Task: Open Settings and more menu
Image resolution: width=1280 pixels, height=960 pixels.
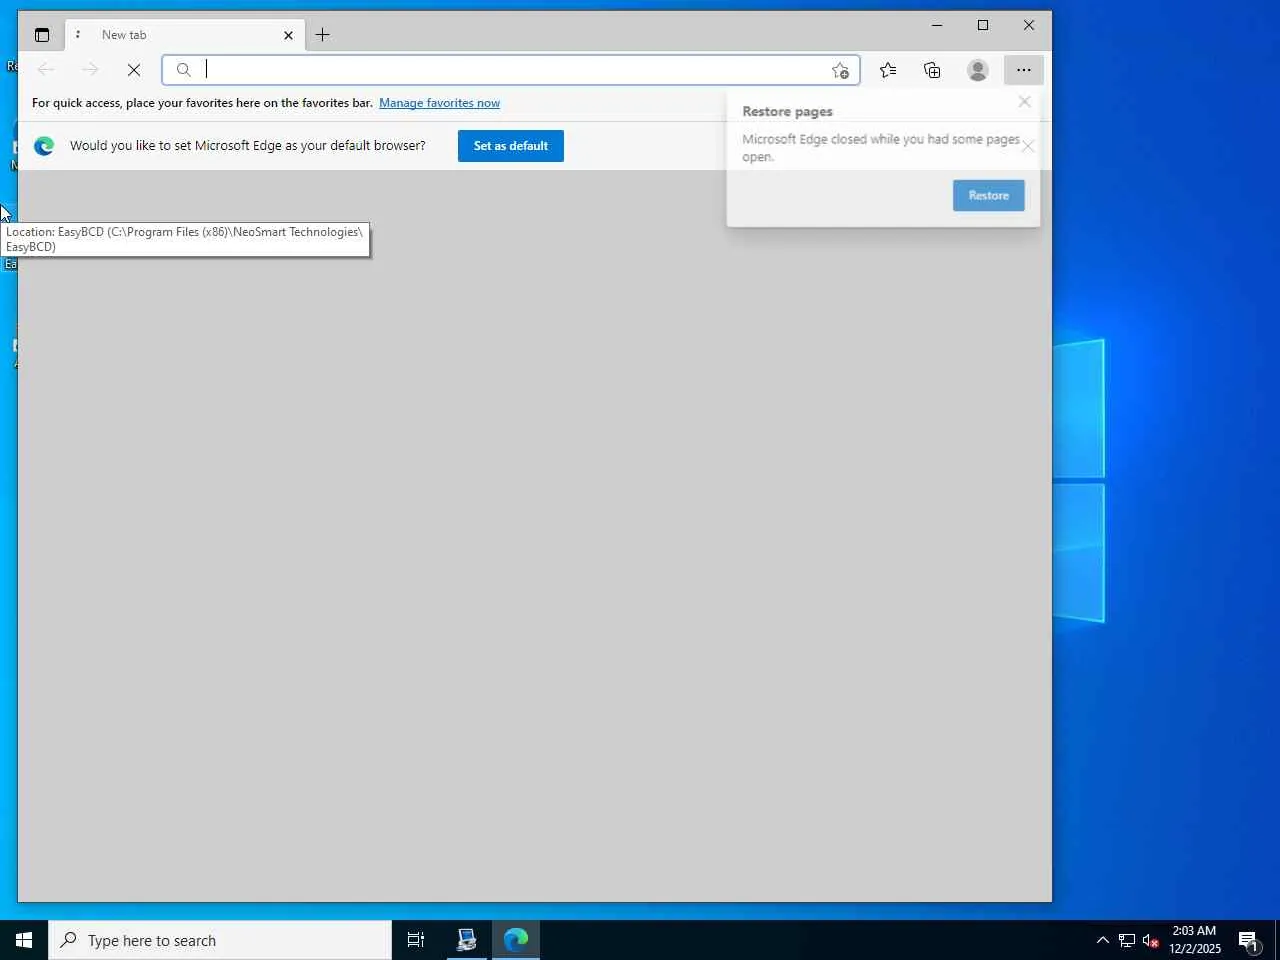Action: (1024, 70)
